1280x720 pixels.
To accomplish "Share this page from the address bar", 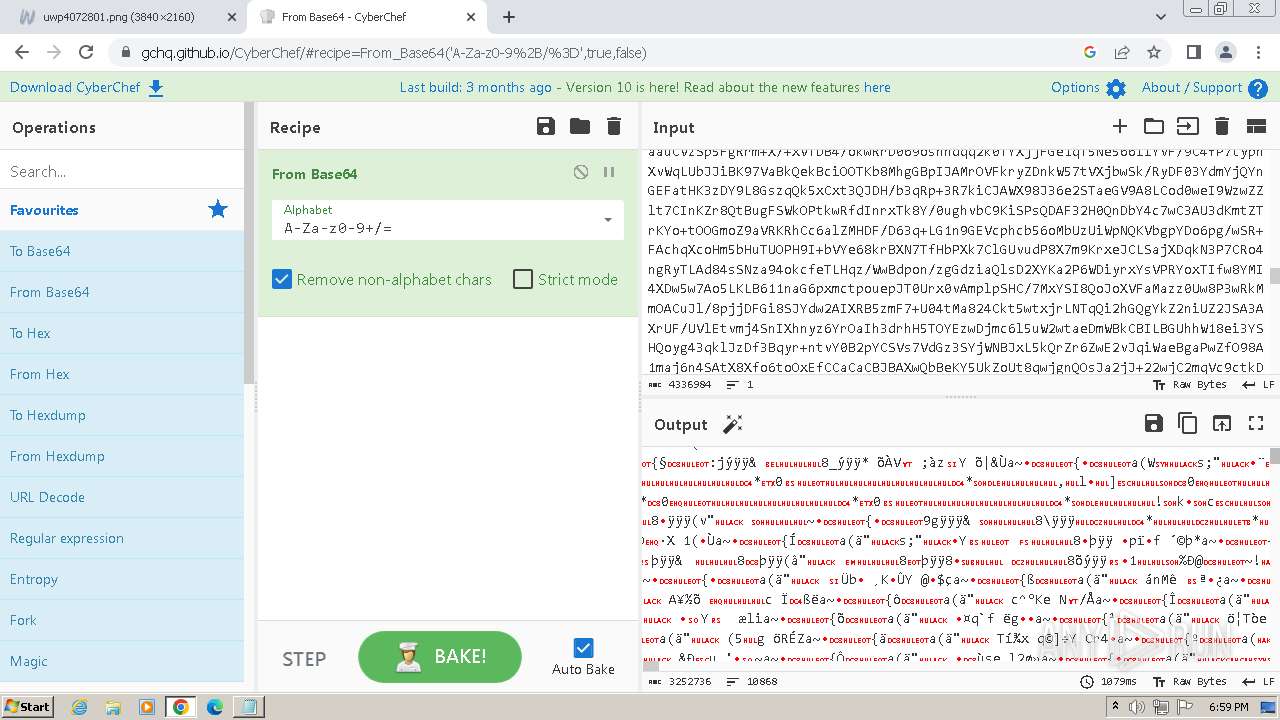I will [x=1122, y=52].
